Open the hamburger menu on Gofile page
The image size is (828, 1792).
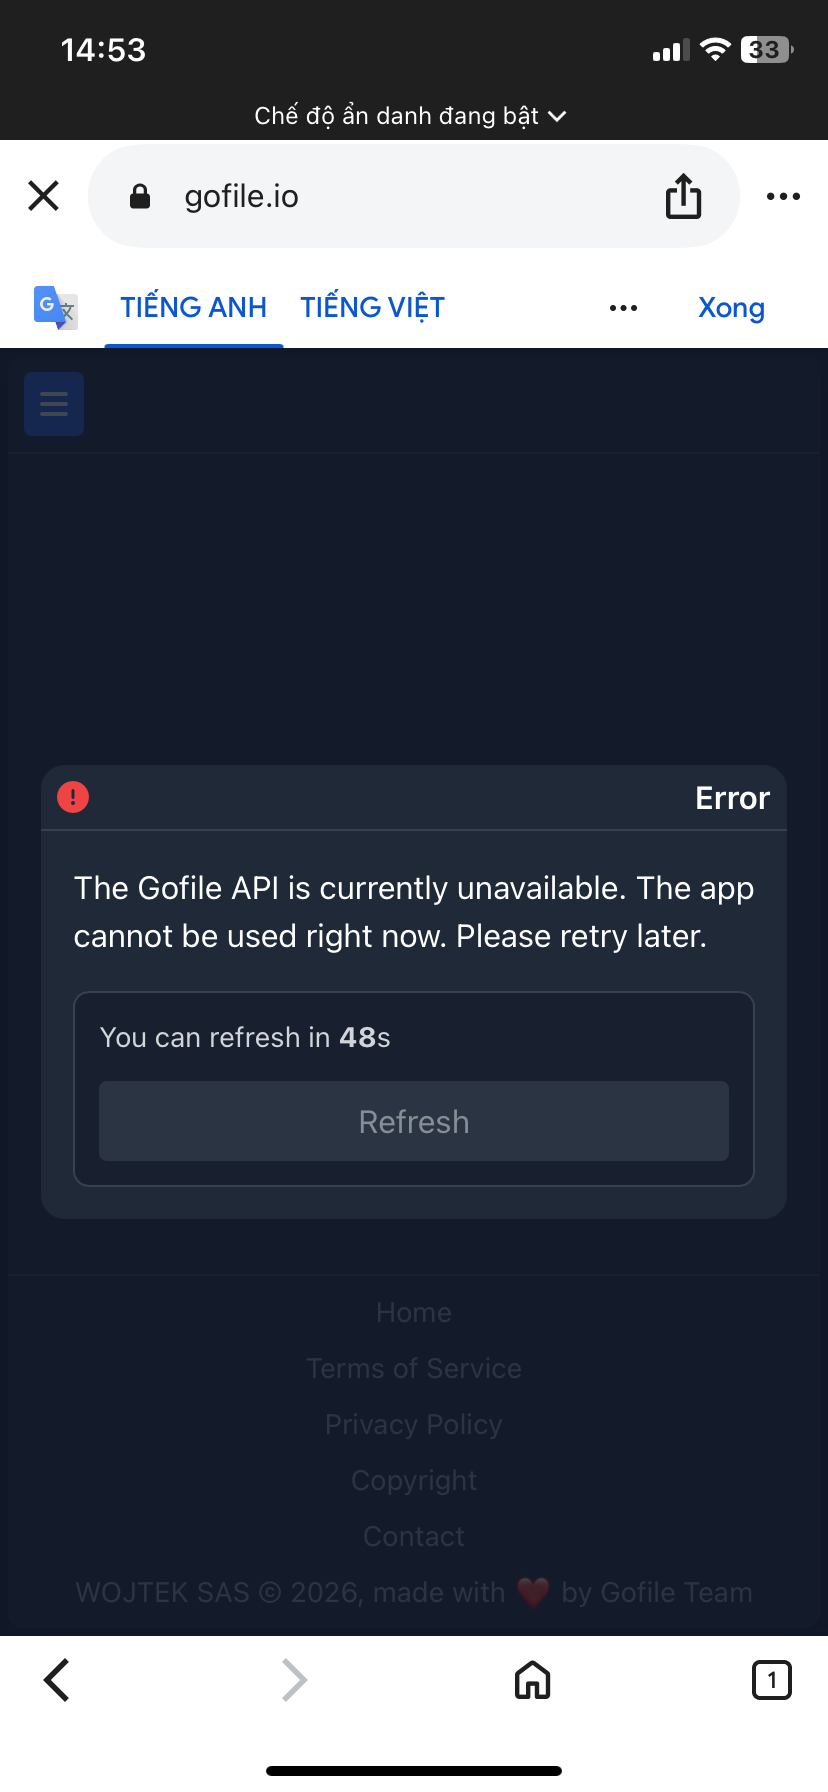[x=54, y=404]
